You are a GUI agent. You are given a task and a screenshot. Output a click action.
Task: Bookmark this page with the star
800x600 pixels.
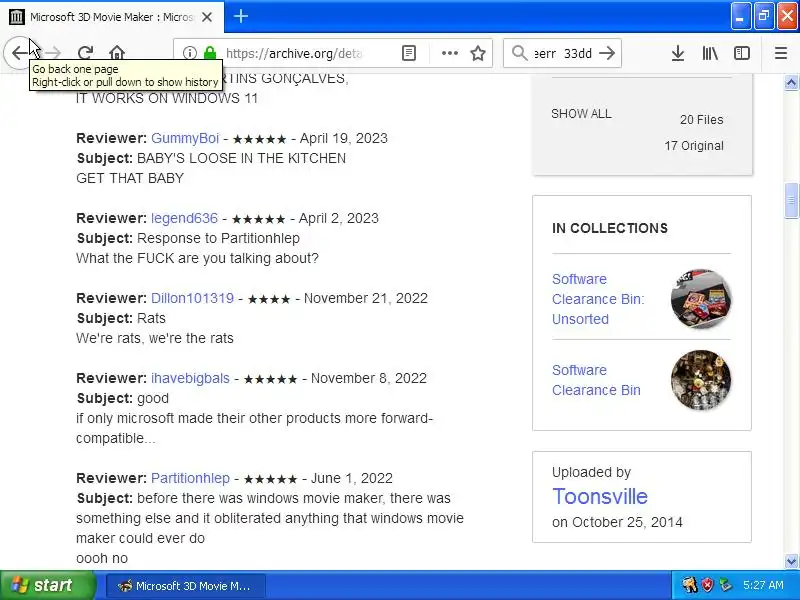point(478,53)
